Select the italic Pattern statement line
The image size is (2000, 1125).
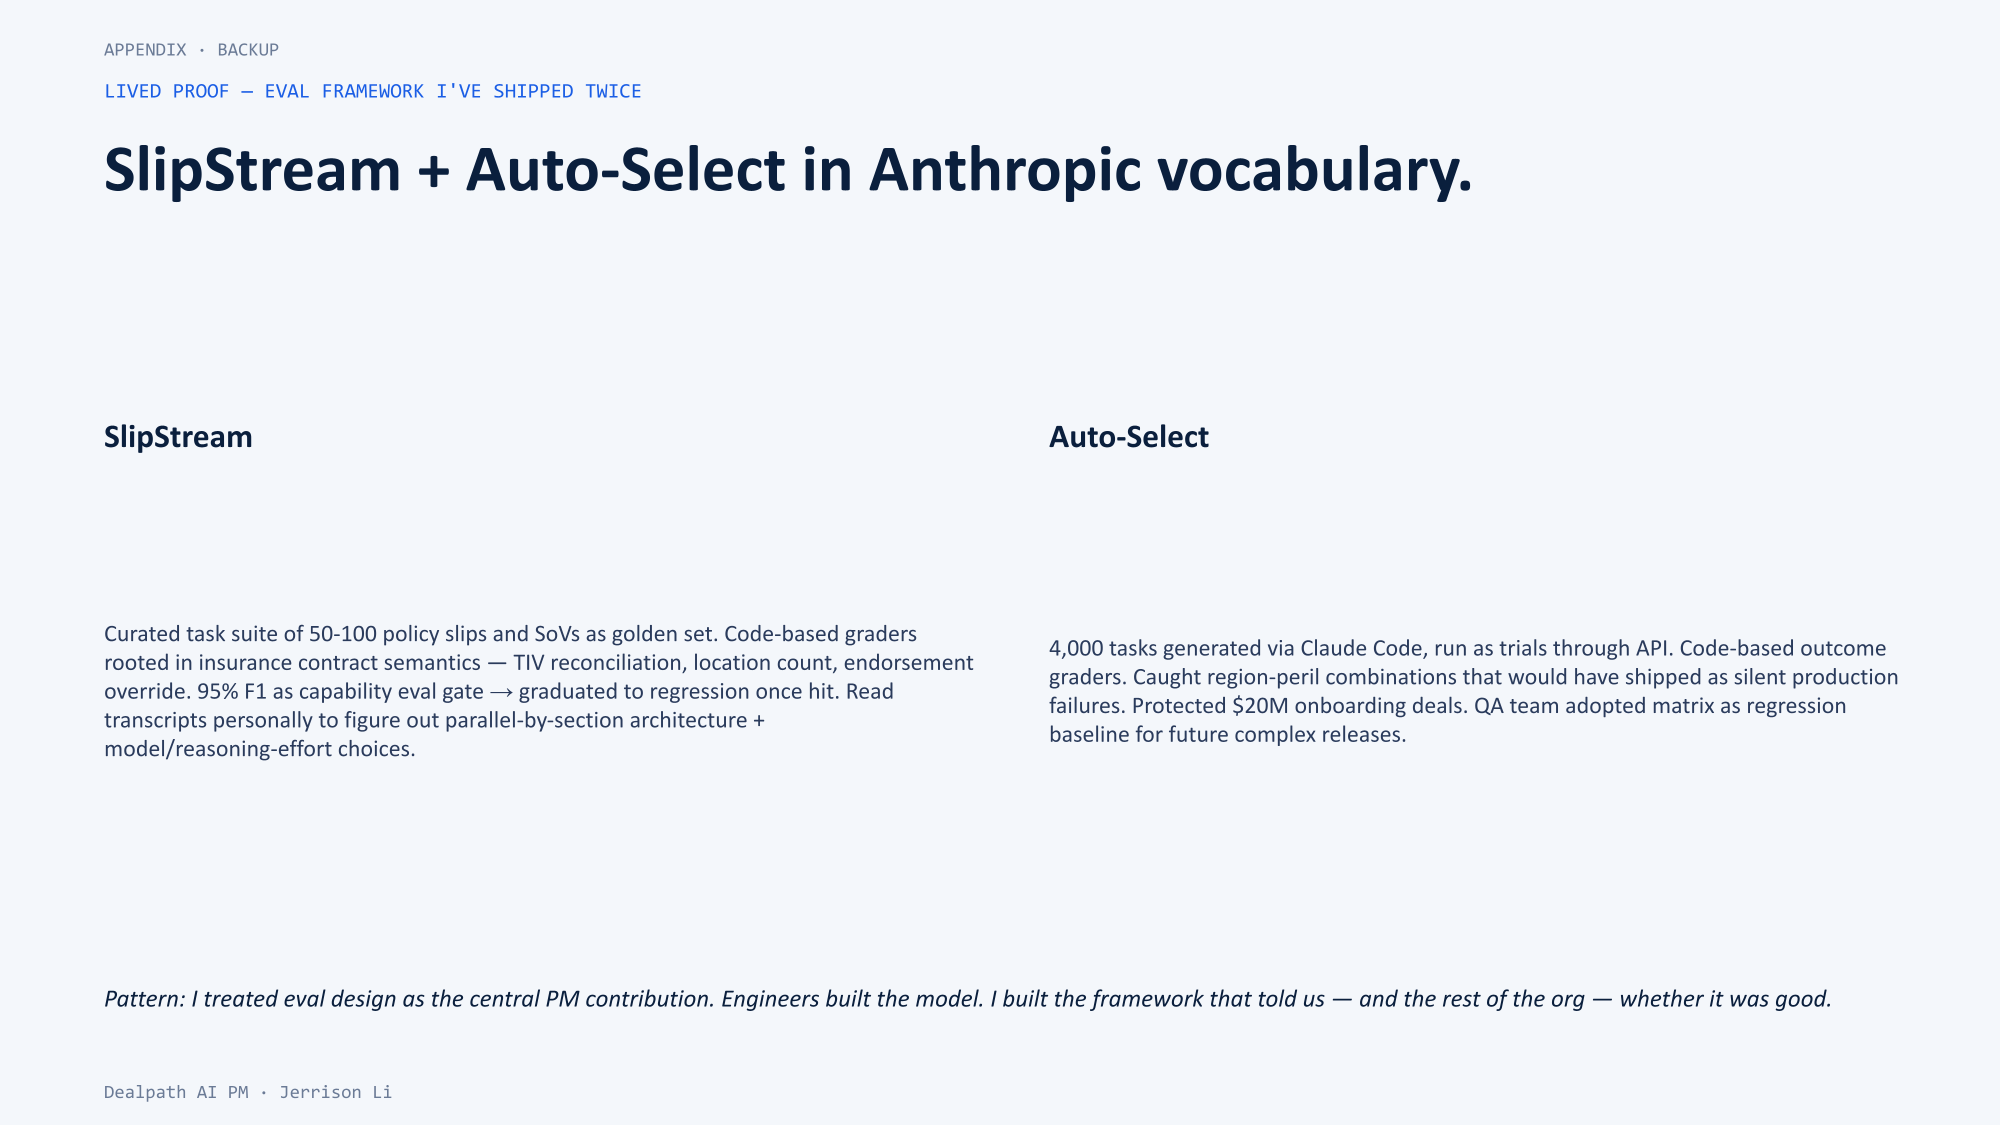(x=967, y=999)
